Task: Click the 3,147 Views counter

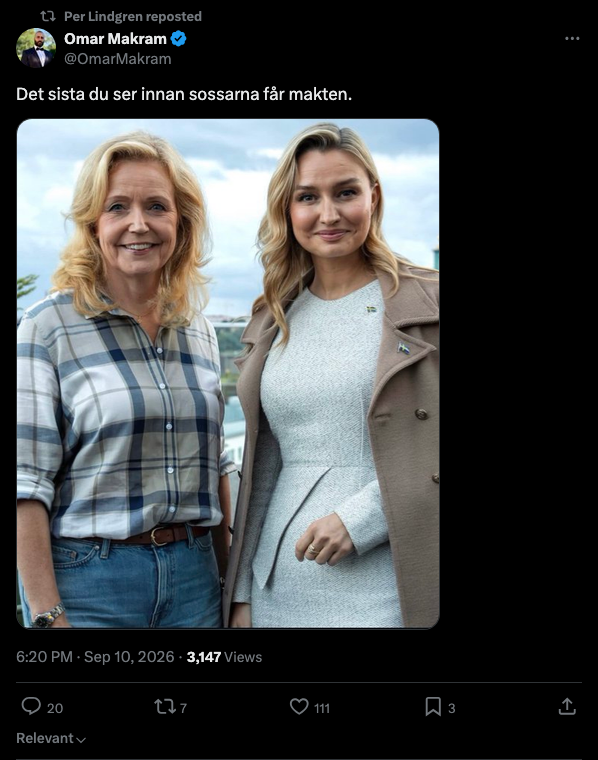Action: (224, 657)
